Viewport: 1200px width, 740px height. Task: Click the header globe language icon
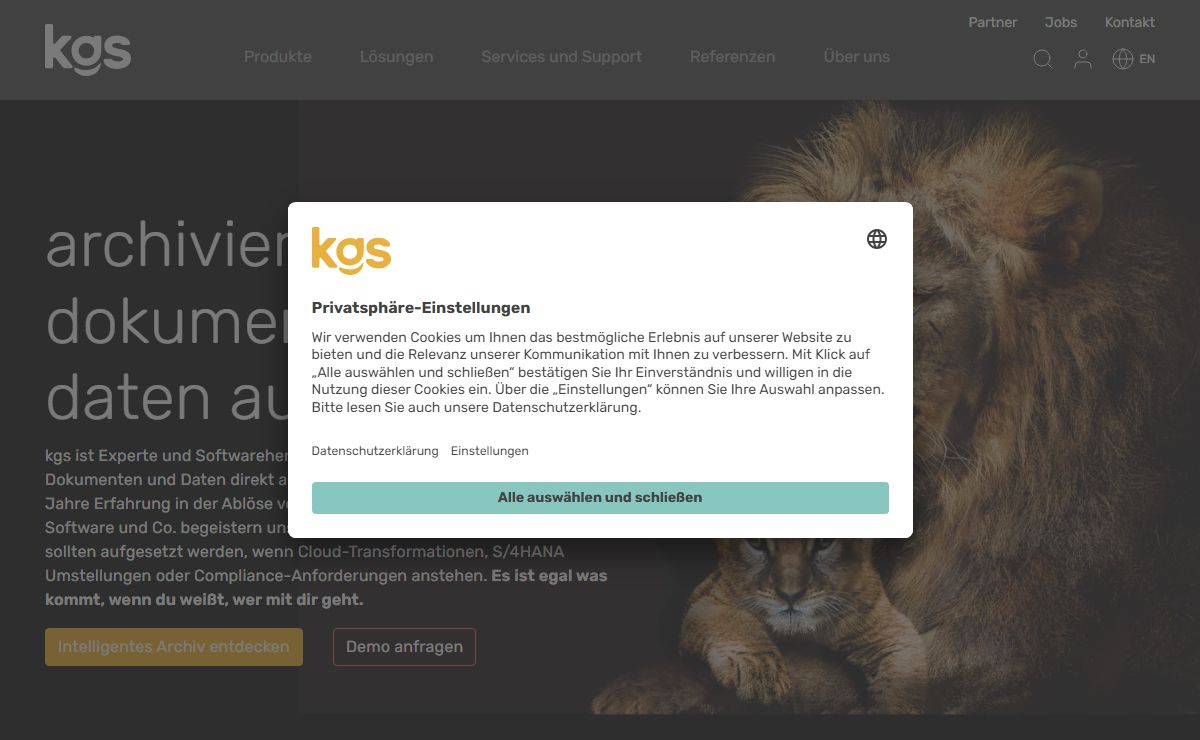coord(1123,59)
